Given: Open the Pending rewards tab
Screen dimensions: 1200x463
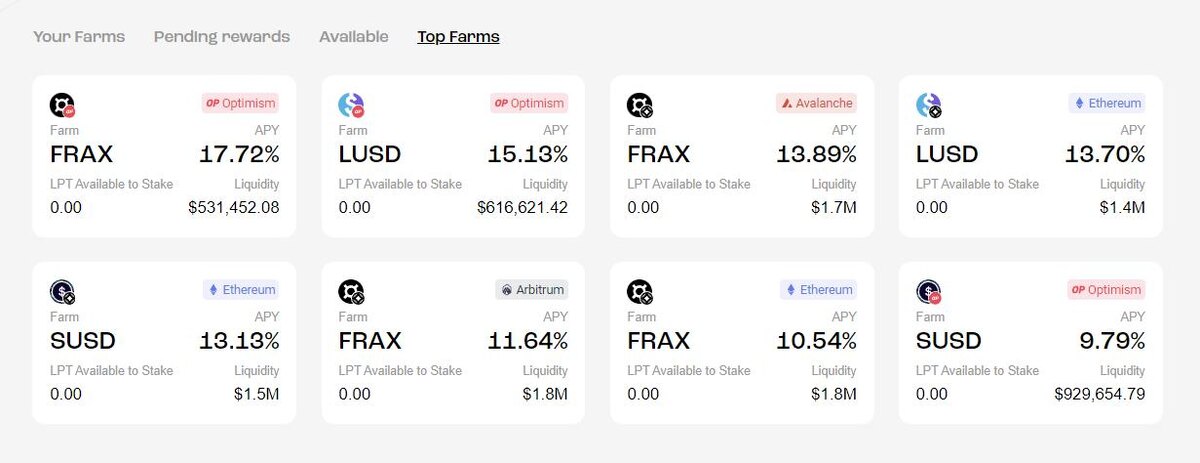Looking at the screenshot, I should pos(222,37).
